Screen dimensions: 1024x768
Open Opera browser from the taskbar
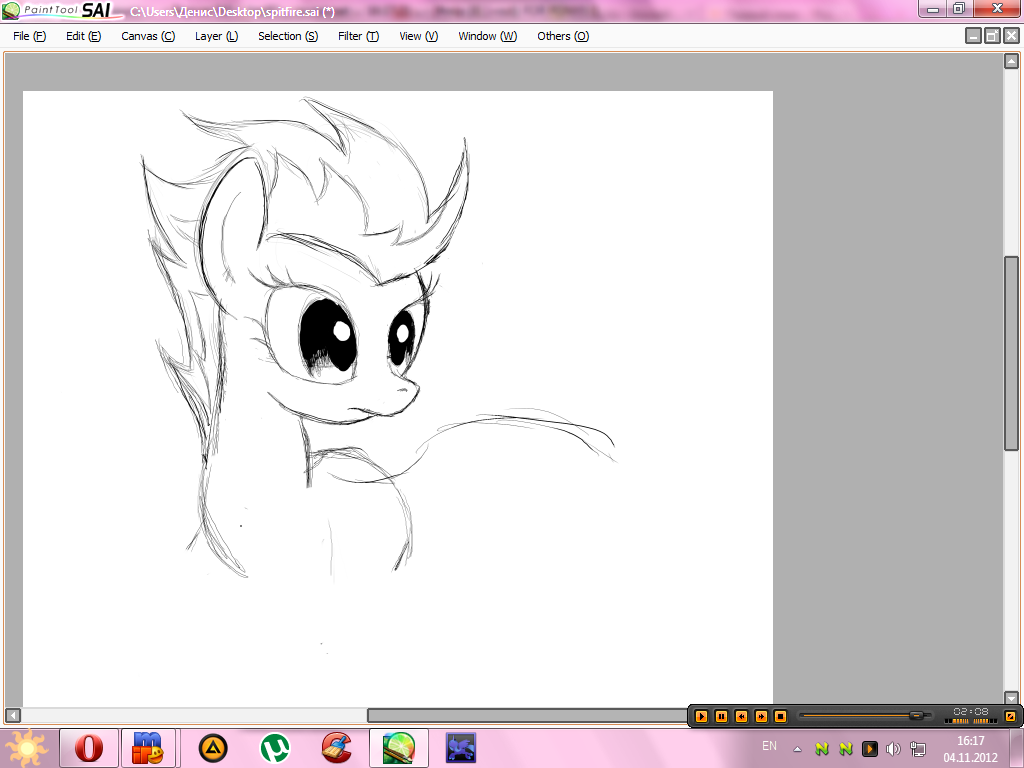click(x=89, y=748)
